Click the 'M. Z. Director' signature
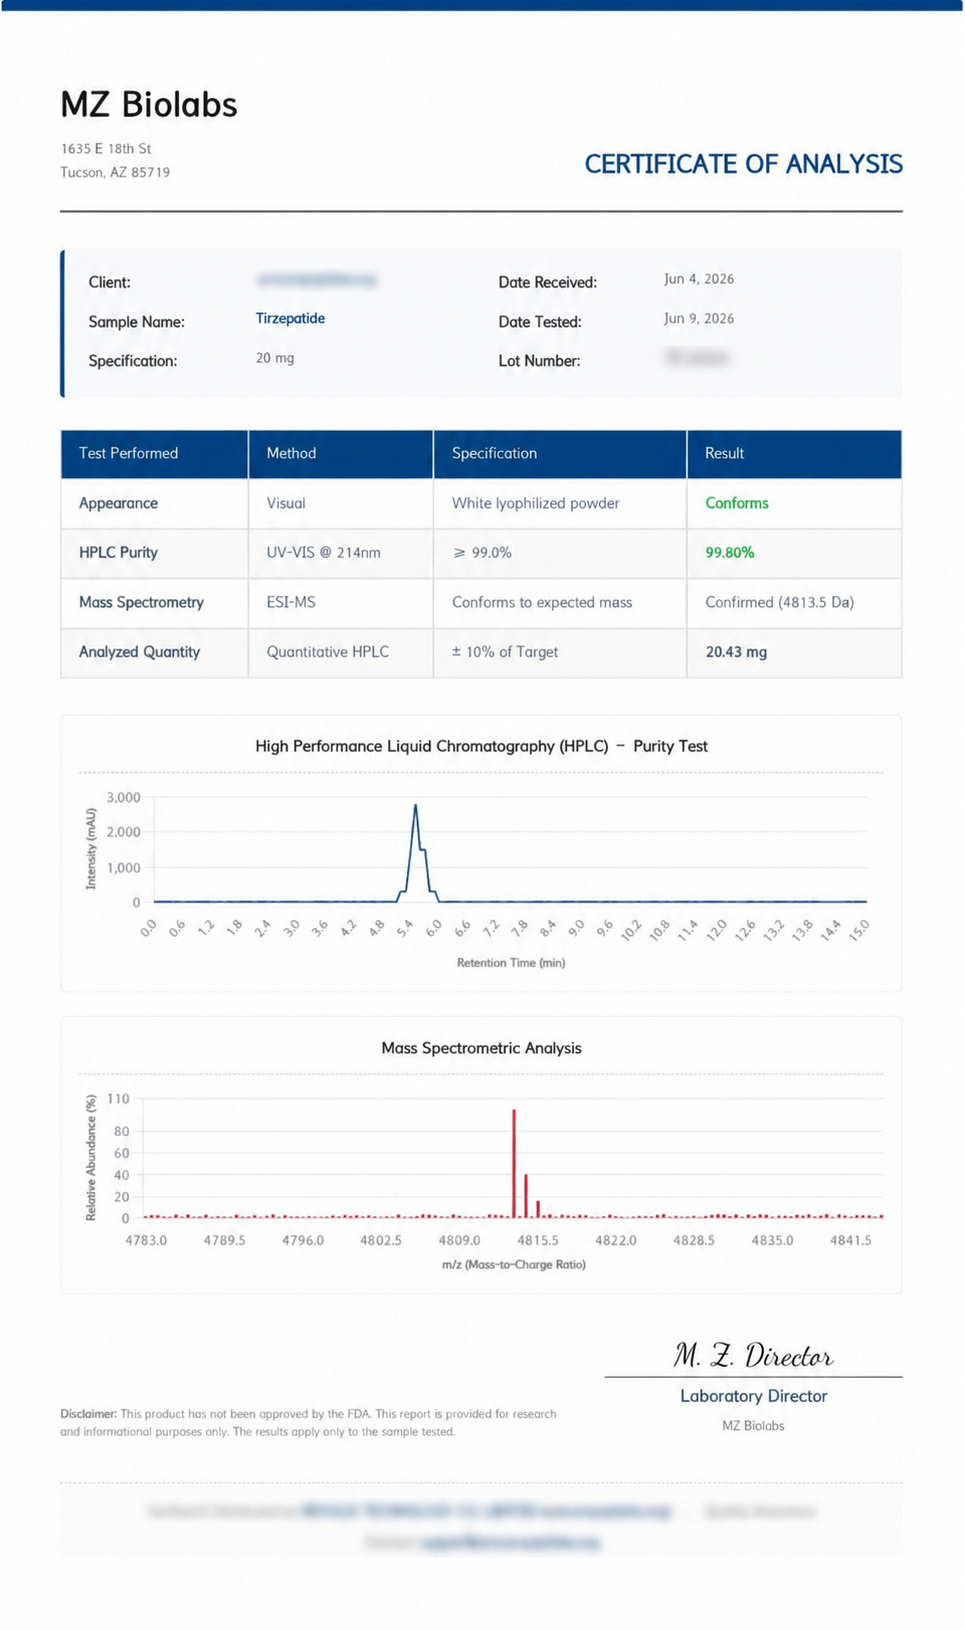Image resolution: width=965 pixels, height=1630 pixels. (753, 1356)
